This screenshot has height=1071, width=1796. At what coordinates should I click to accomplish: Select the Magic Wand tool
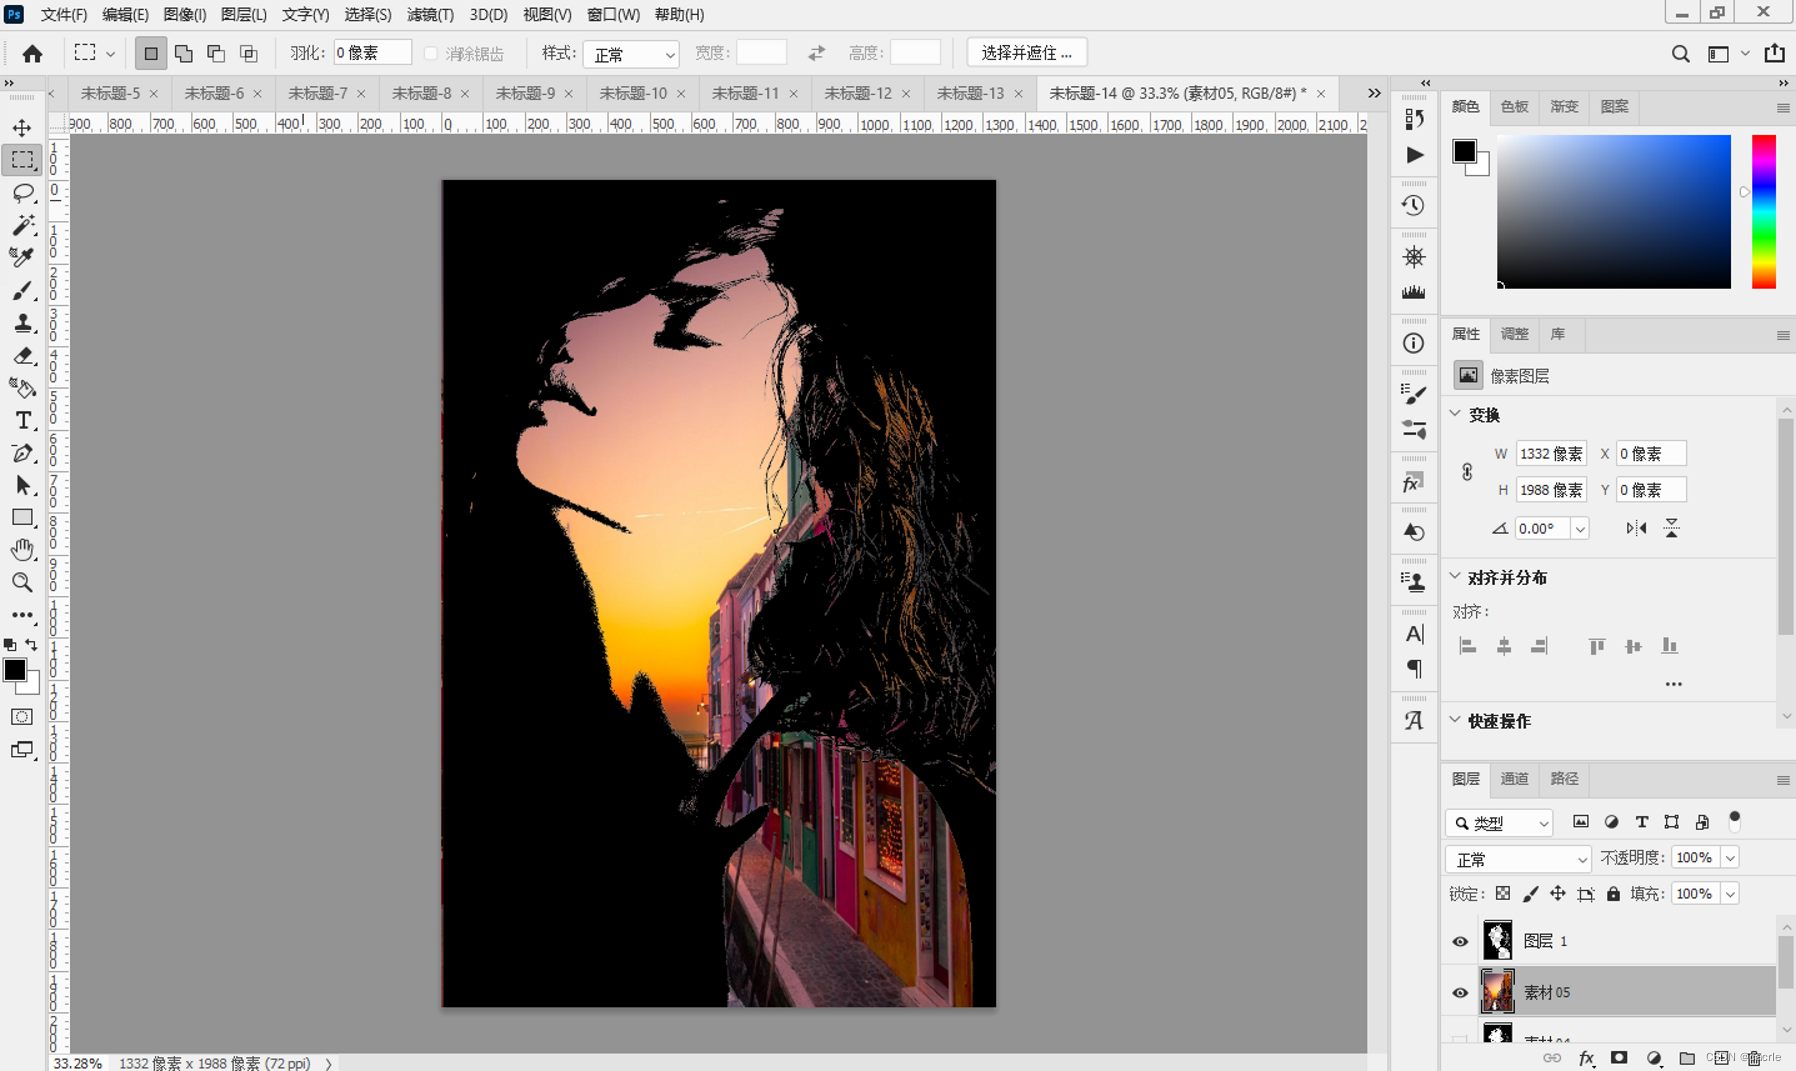click(22, 225)
